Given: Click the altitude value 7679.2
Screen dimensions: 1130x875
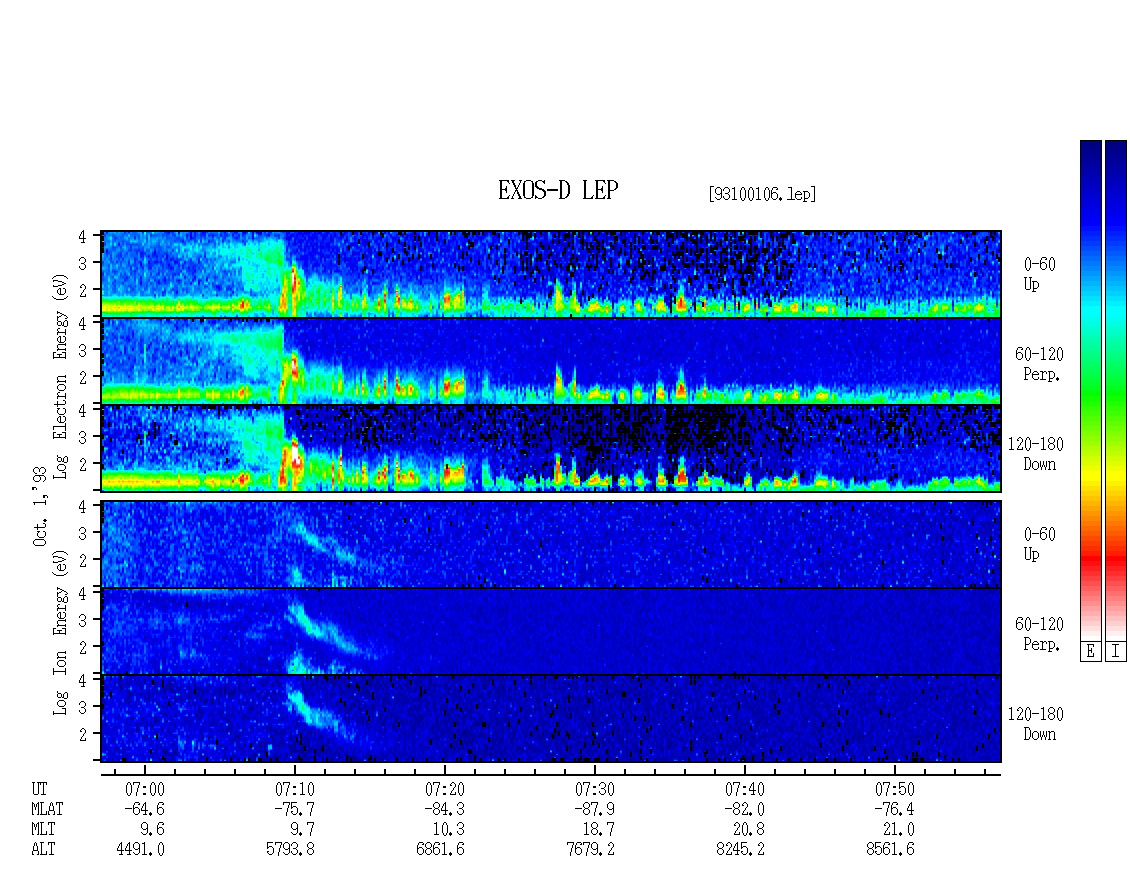Looking at the screenshot, I should coord(590,850).
